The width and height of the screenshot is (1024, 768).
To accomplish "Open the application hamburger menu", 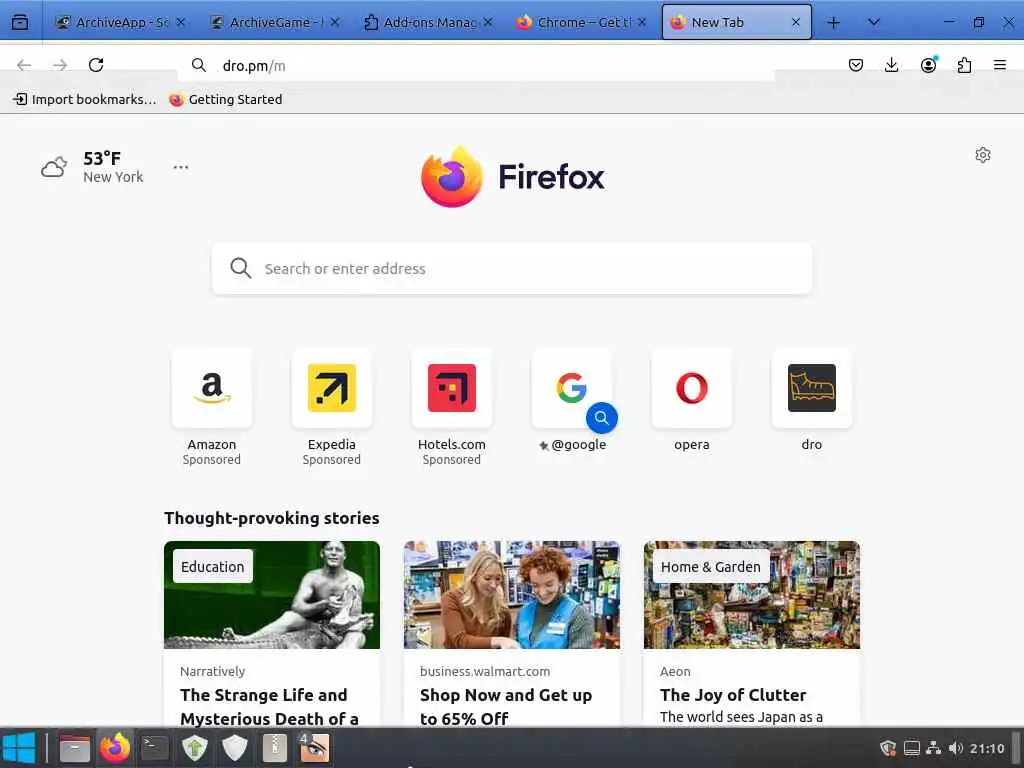I will [1000, 65].
